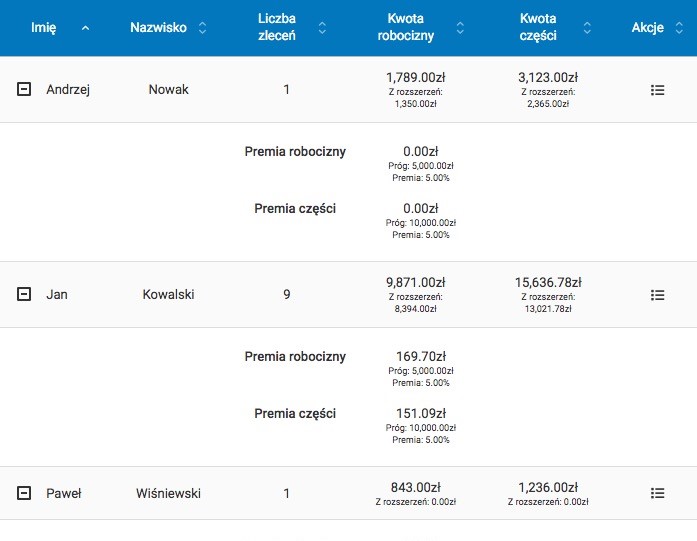697x541 pixels.
Task: Click the Imię column header
Action: coord(44,28)
